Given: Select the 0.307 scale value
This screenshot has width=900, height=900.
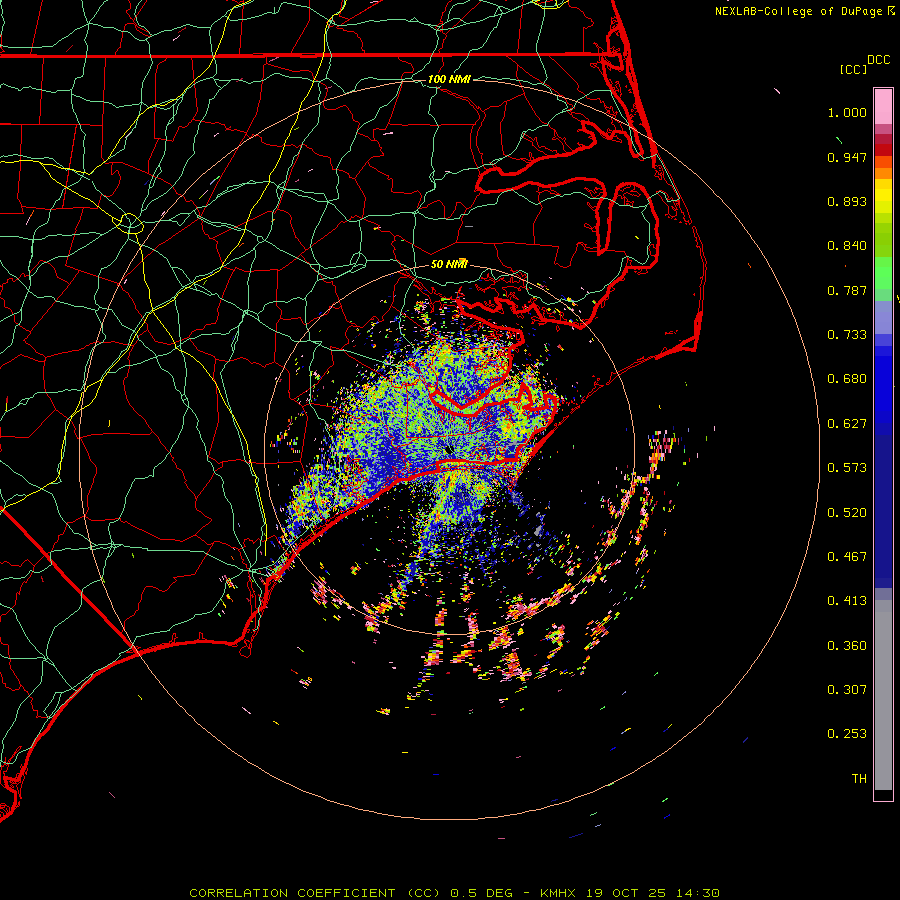Looking at the screenshot, I should pos(847,690).
